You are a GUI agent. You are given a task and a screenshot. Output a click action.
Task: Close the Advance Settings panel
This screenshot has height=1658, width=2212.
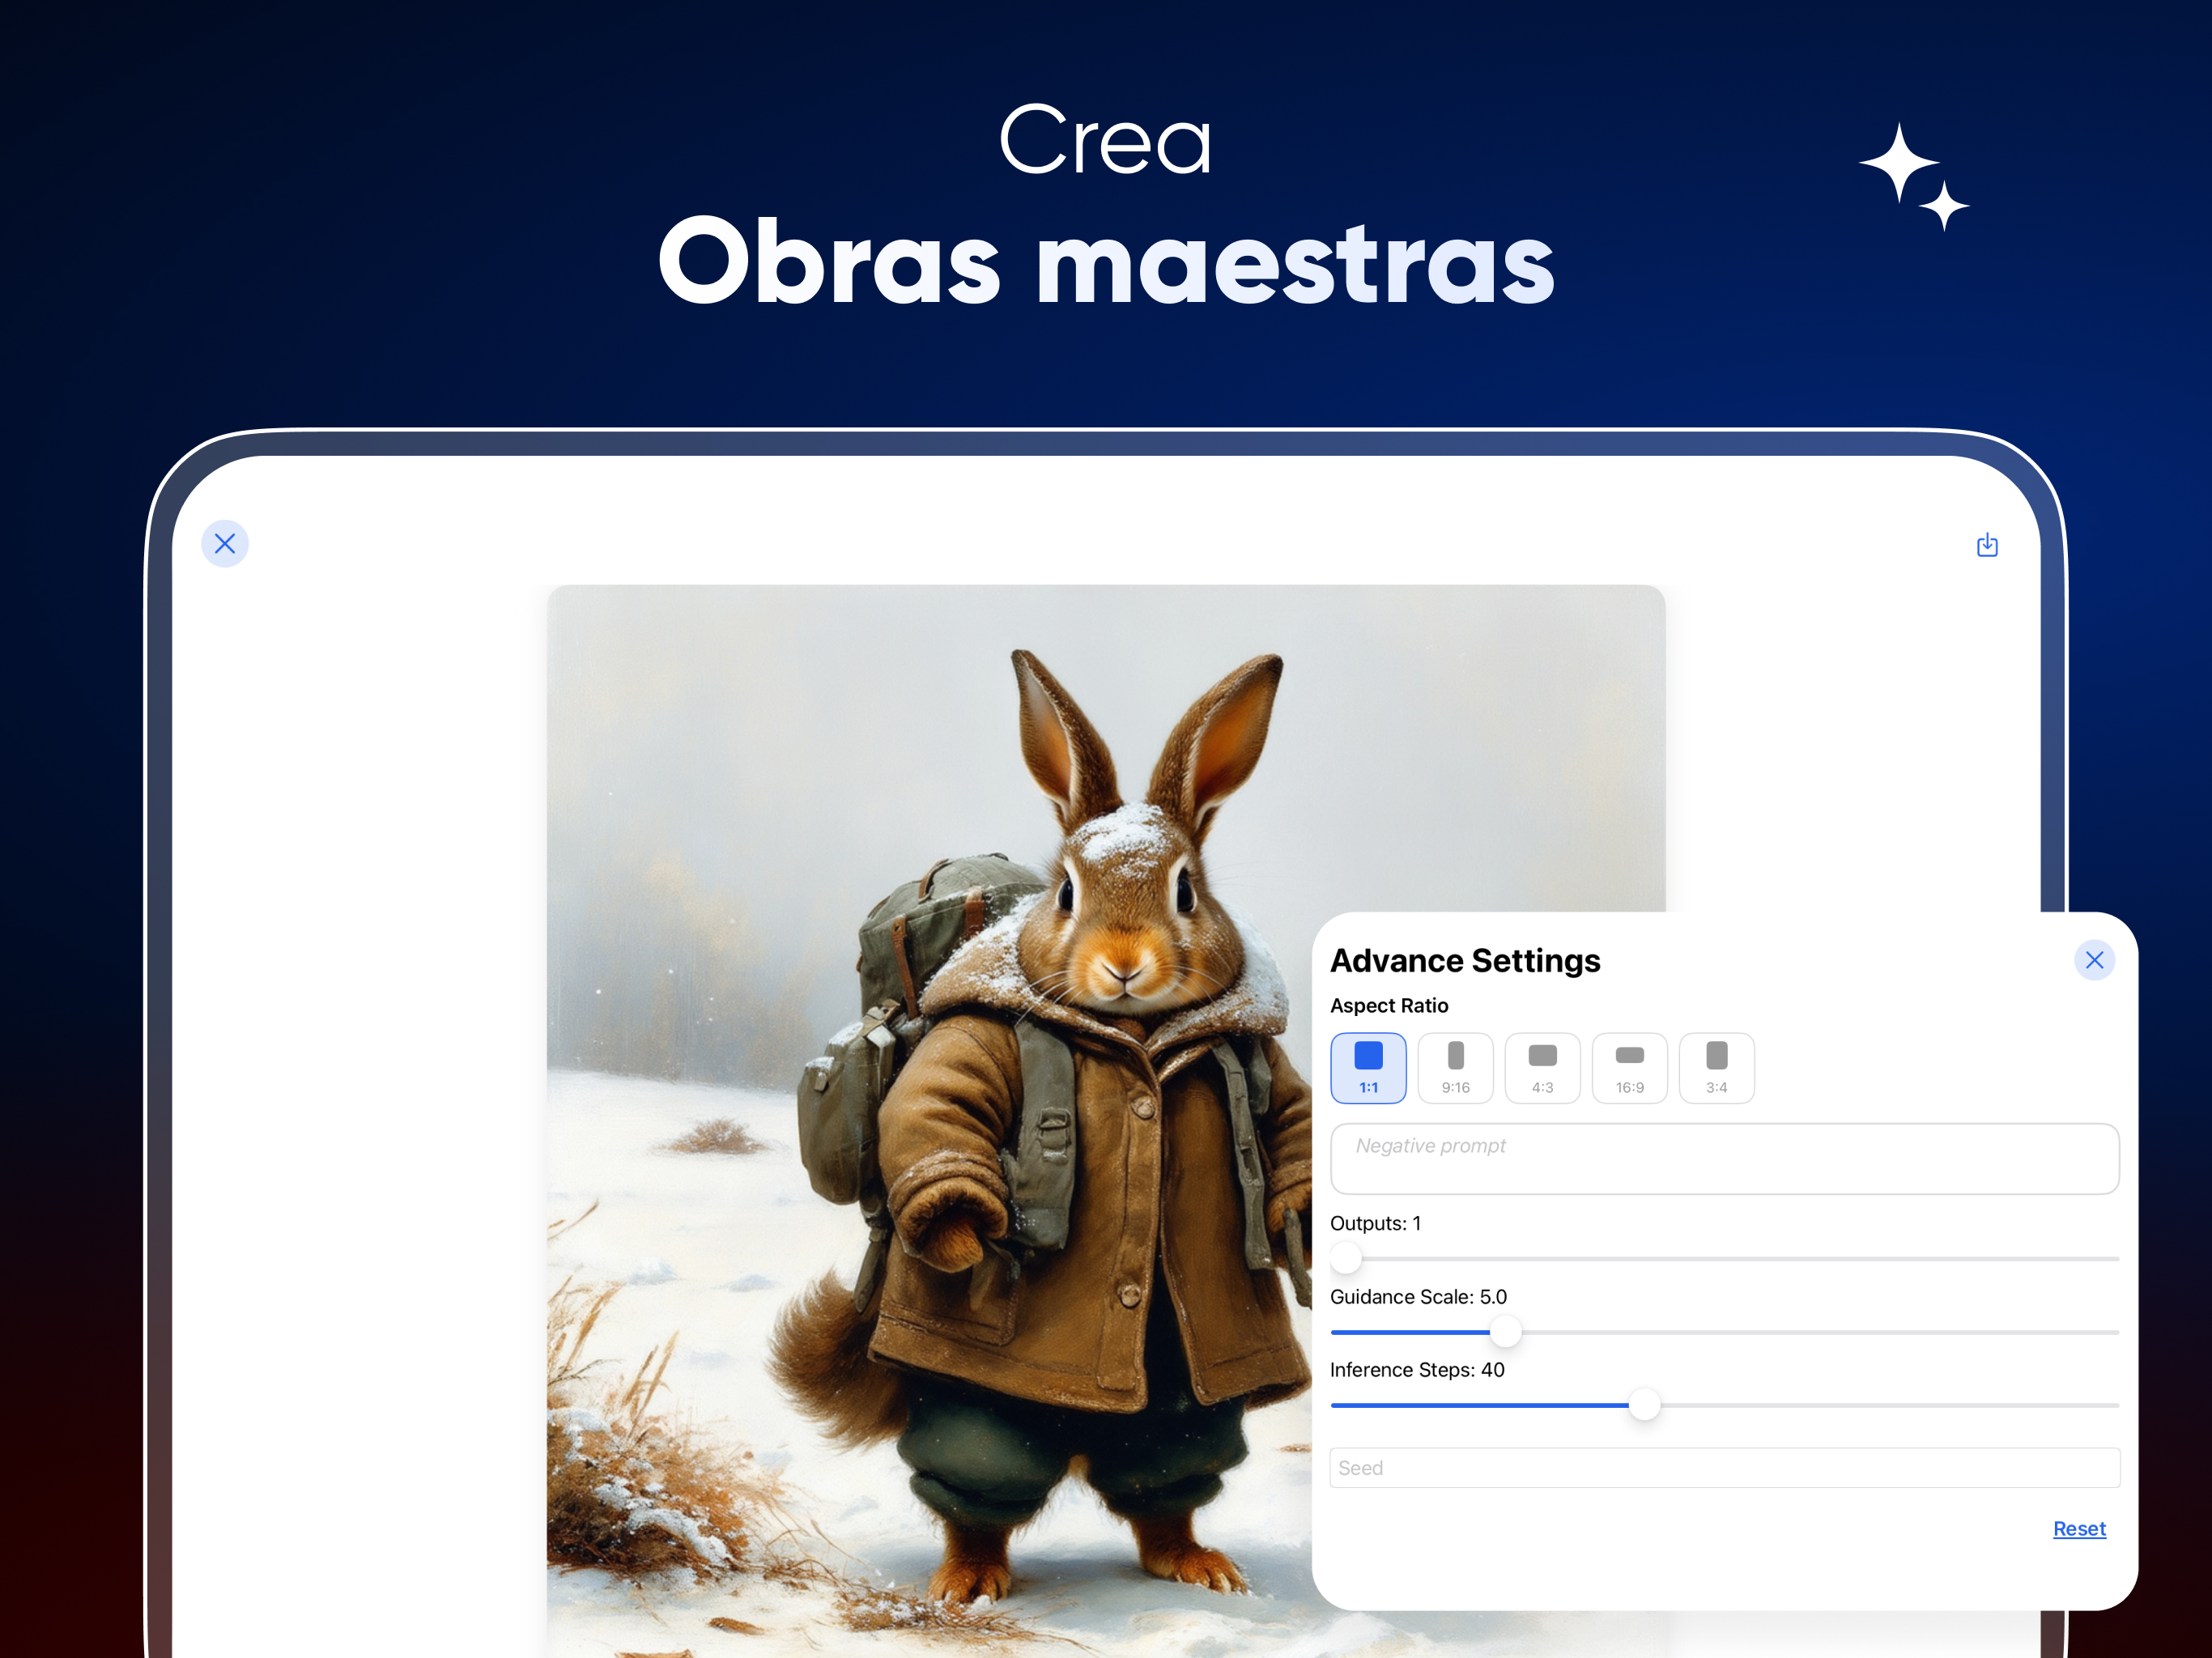tap(2094, 960)
